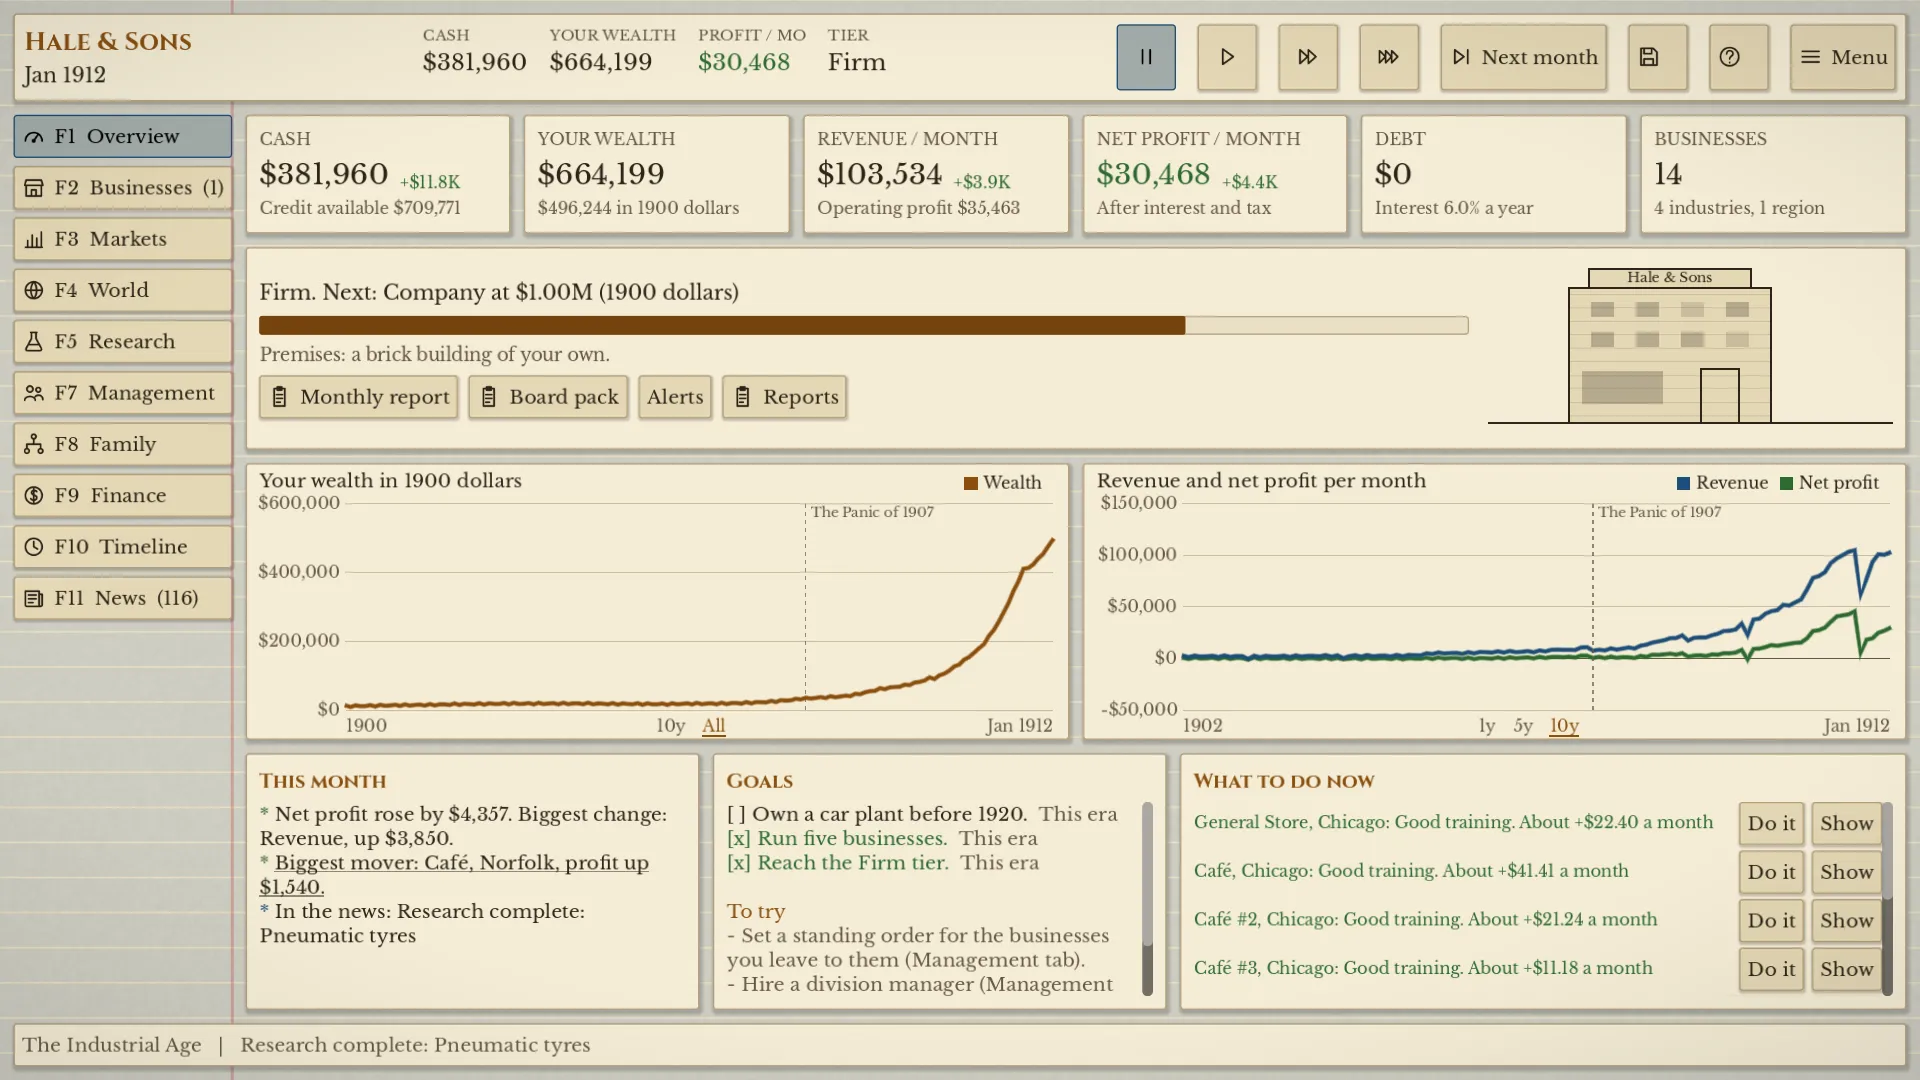This screenshot has width=1920, height=1080.
Task: Click the Goals panel scrollbar
Action: point(1147,898)
